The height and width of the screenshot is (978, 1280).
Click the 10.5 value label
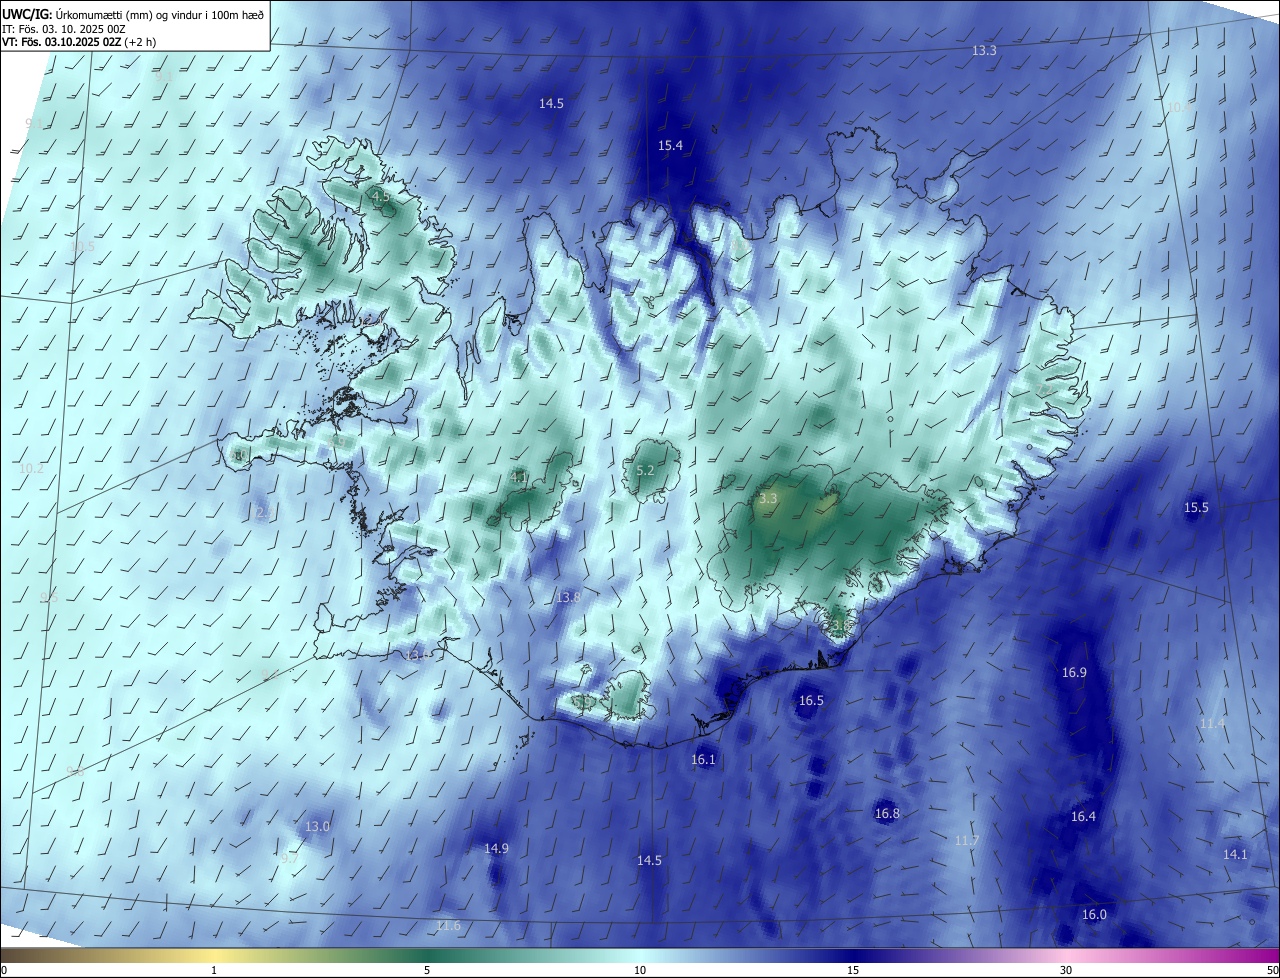click(x=82, y=247)
